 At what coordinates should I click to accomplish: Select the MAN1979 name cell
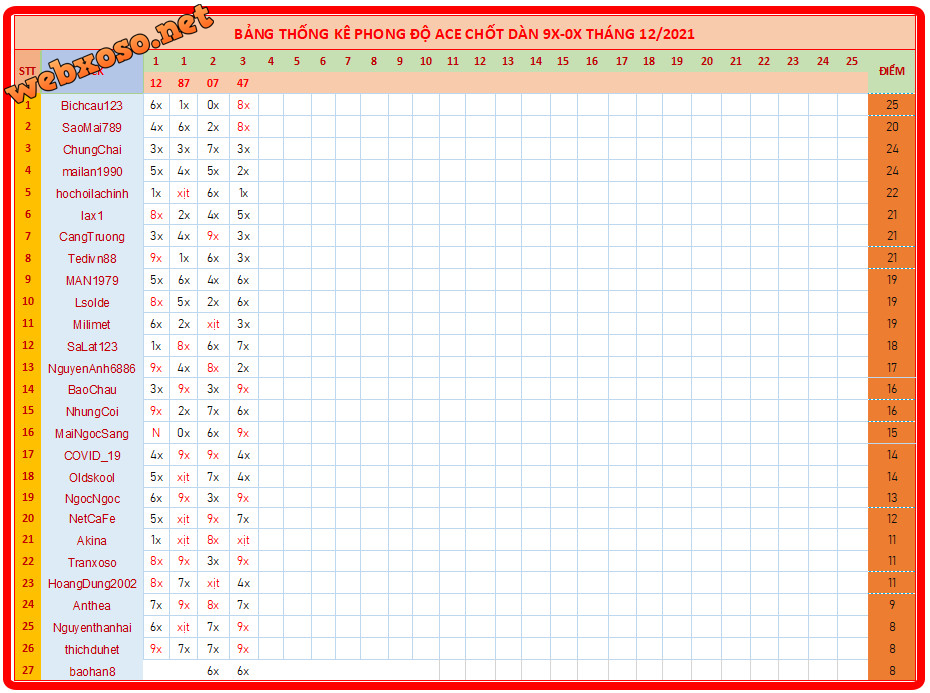92,281
